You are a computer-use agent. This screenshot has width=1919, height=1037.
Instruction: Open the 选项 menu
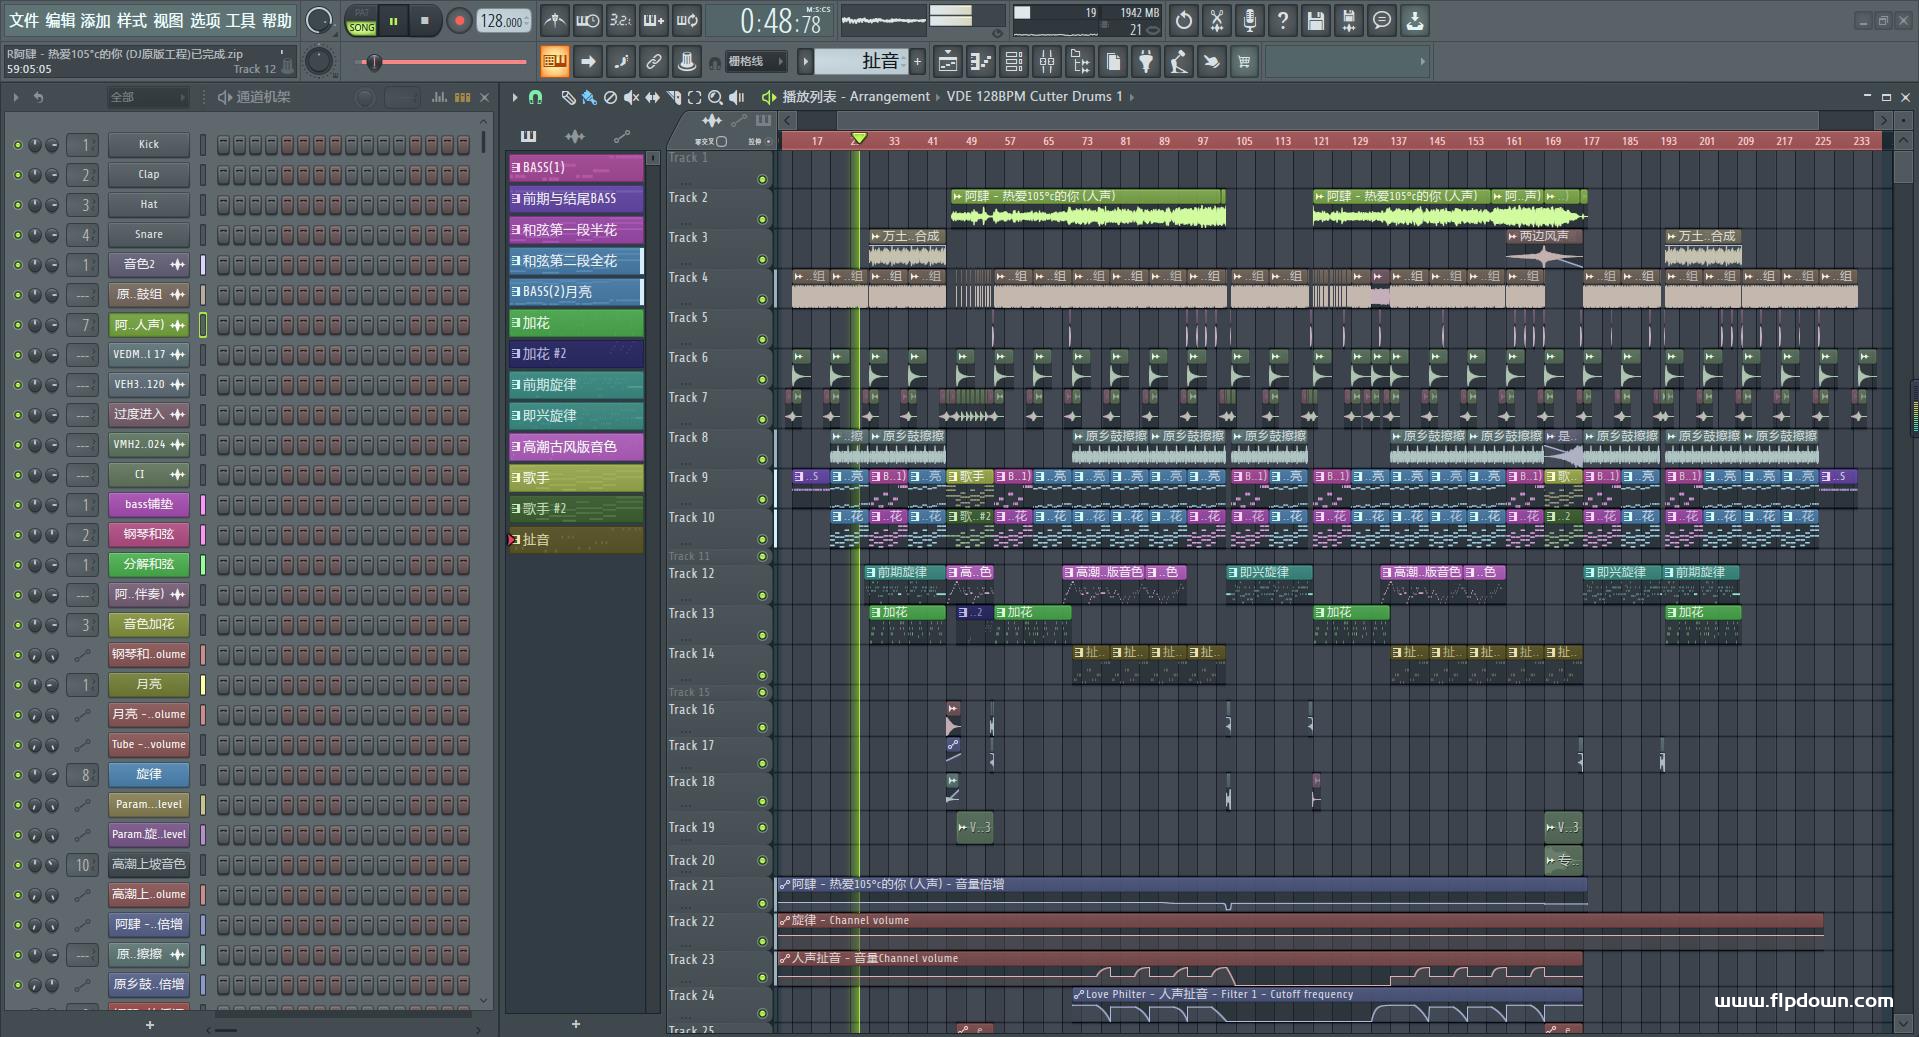coord(205,20)
